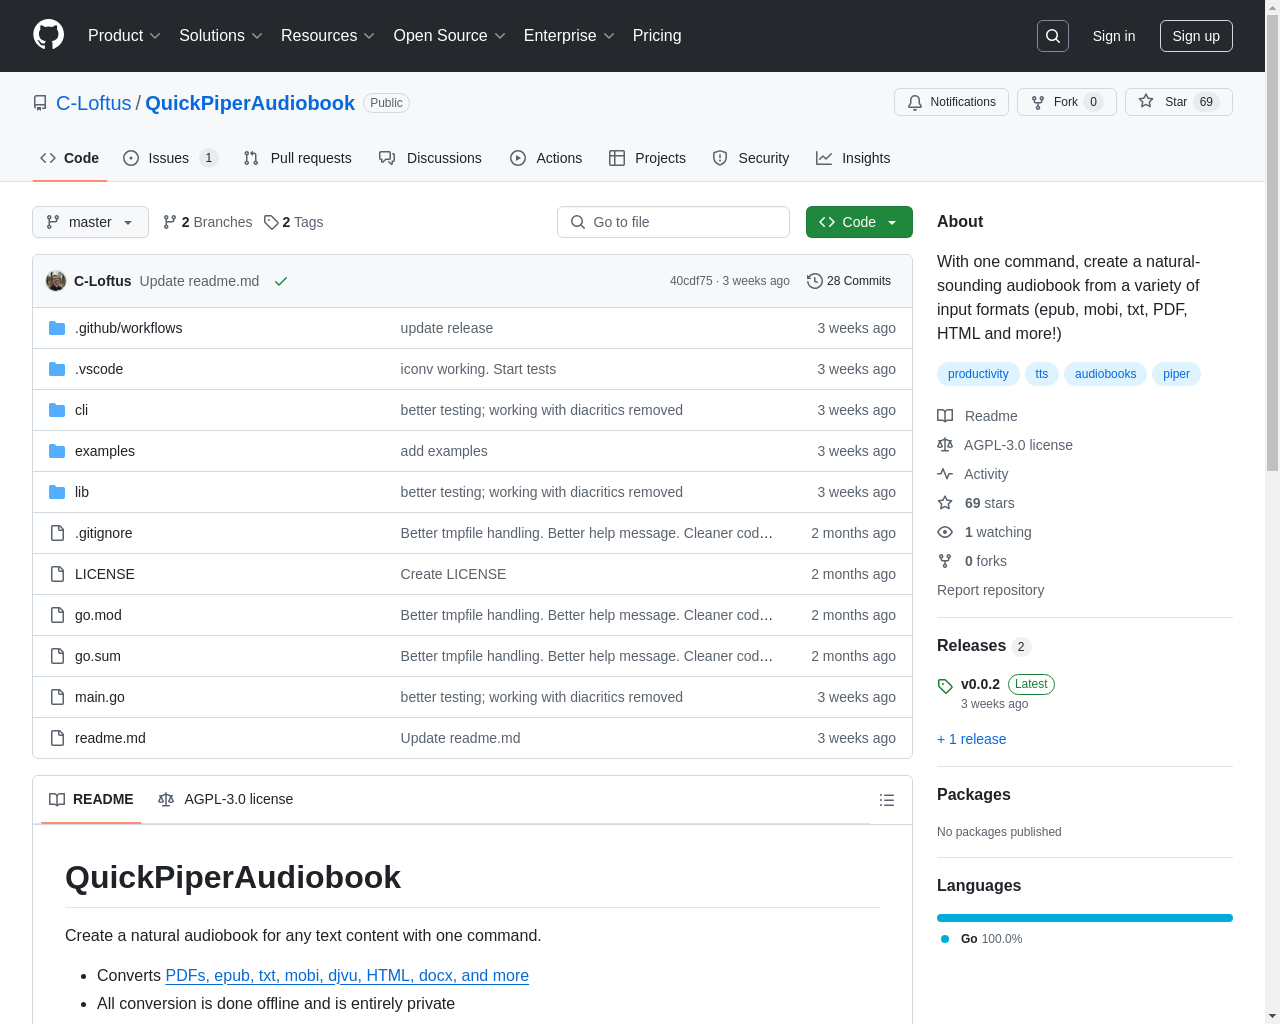Open the Projects tab
The width and height of the screenshot is (1280, 1024).
tap(647, 158)
